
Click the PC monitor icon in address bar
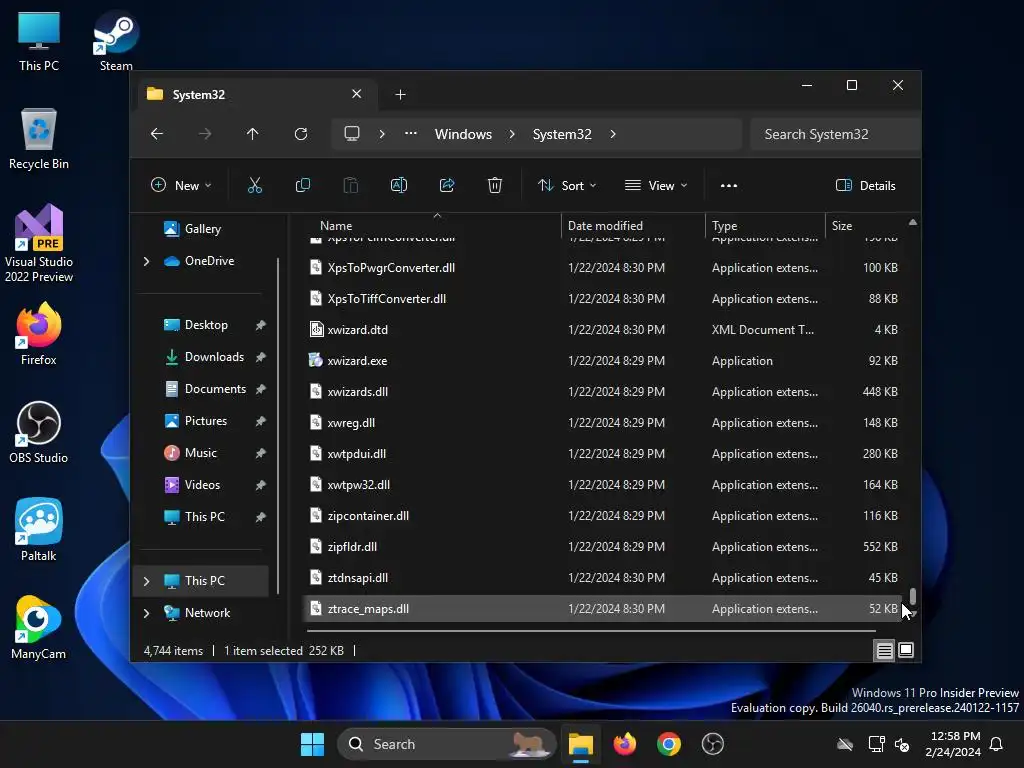point(352,134)
